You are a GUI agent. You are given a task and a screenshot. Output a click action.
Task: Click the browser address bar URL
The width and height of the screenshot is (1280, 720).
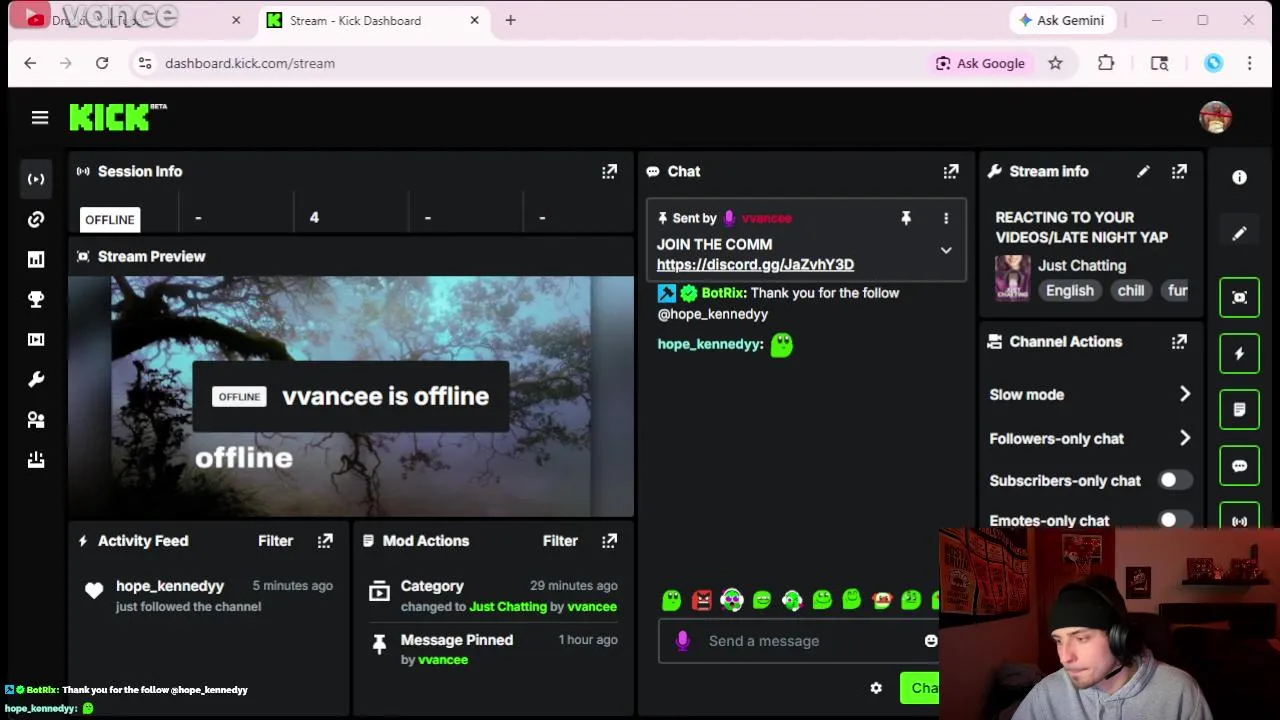pos(250,63)
